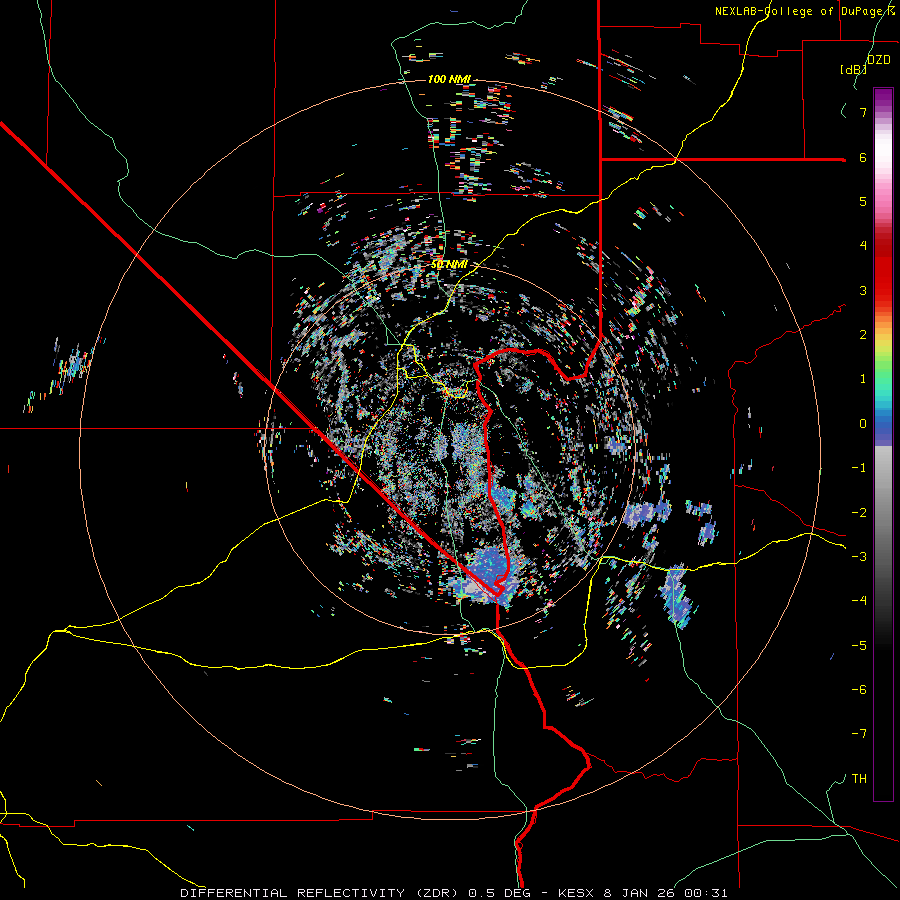This screenshot has width=900, height=900.
Task: Click the 0 value on color scale
Action: pos(863,424)
